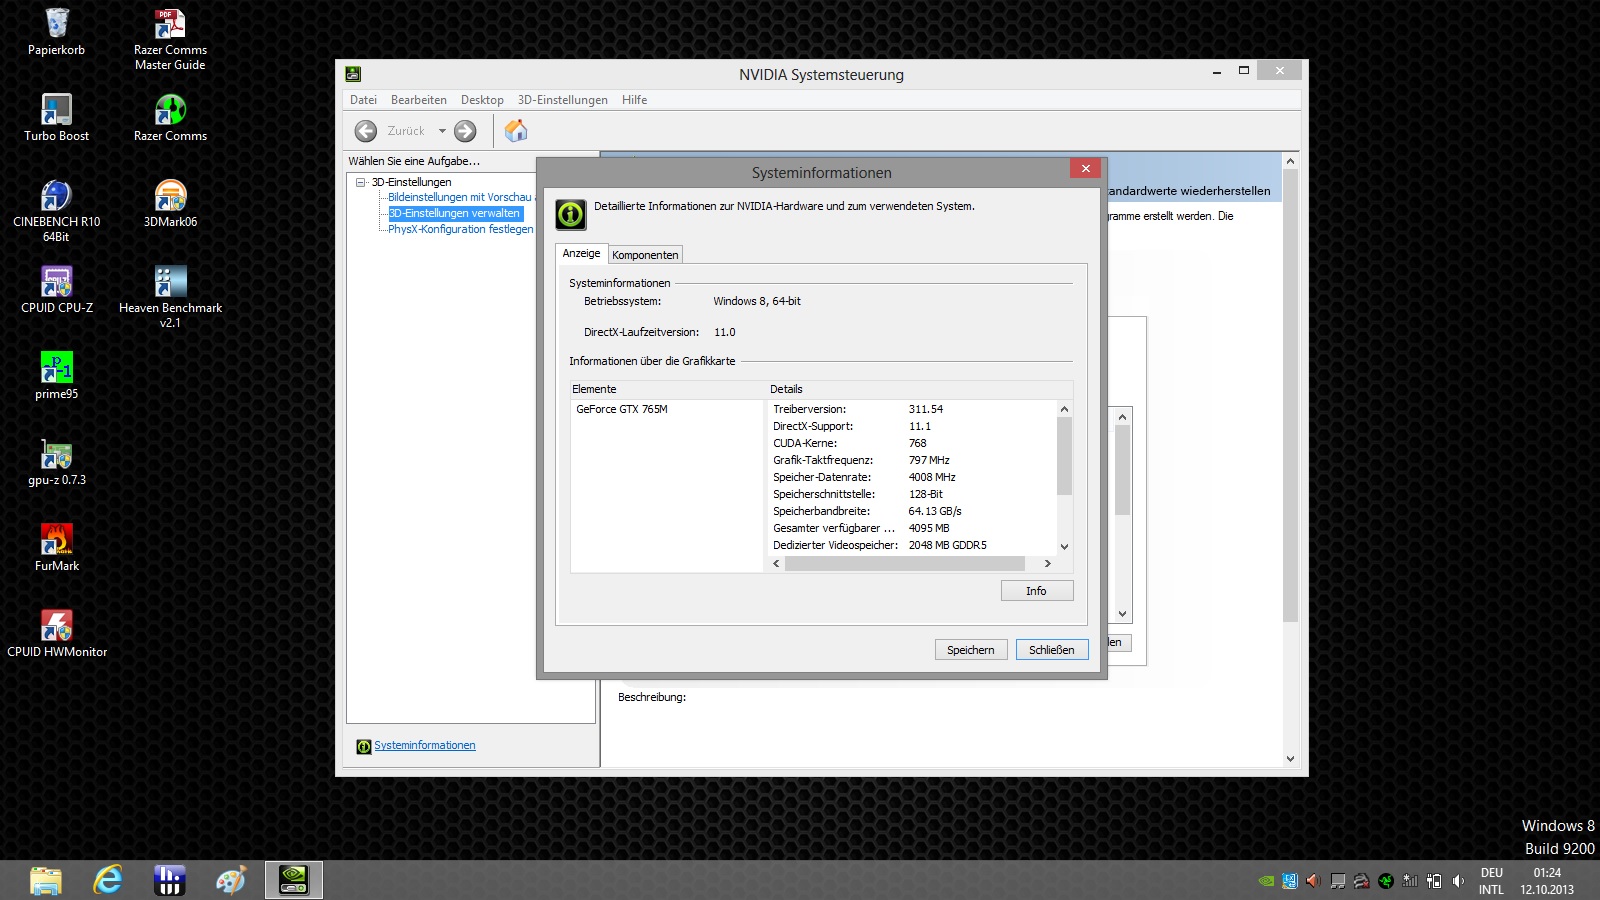Open the Bearbeiten menu
This screenshot has width=1600, height=900.
419,100
